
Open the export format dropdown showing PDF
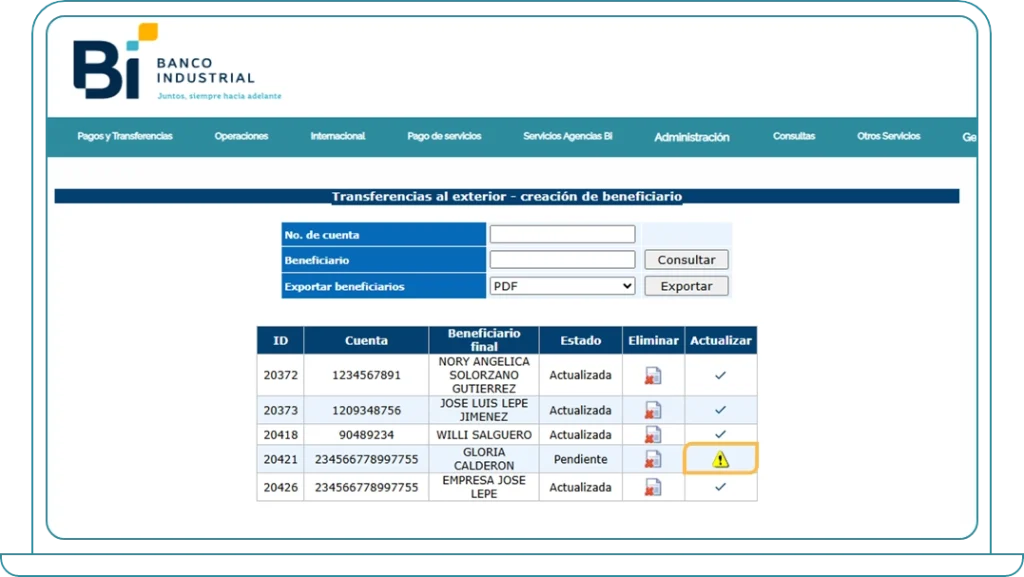tap(562, 286)
